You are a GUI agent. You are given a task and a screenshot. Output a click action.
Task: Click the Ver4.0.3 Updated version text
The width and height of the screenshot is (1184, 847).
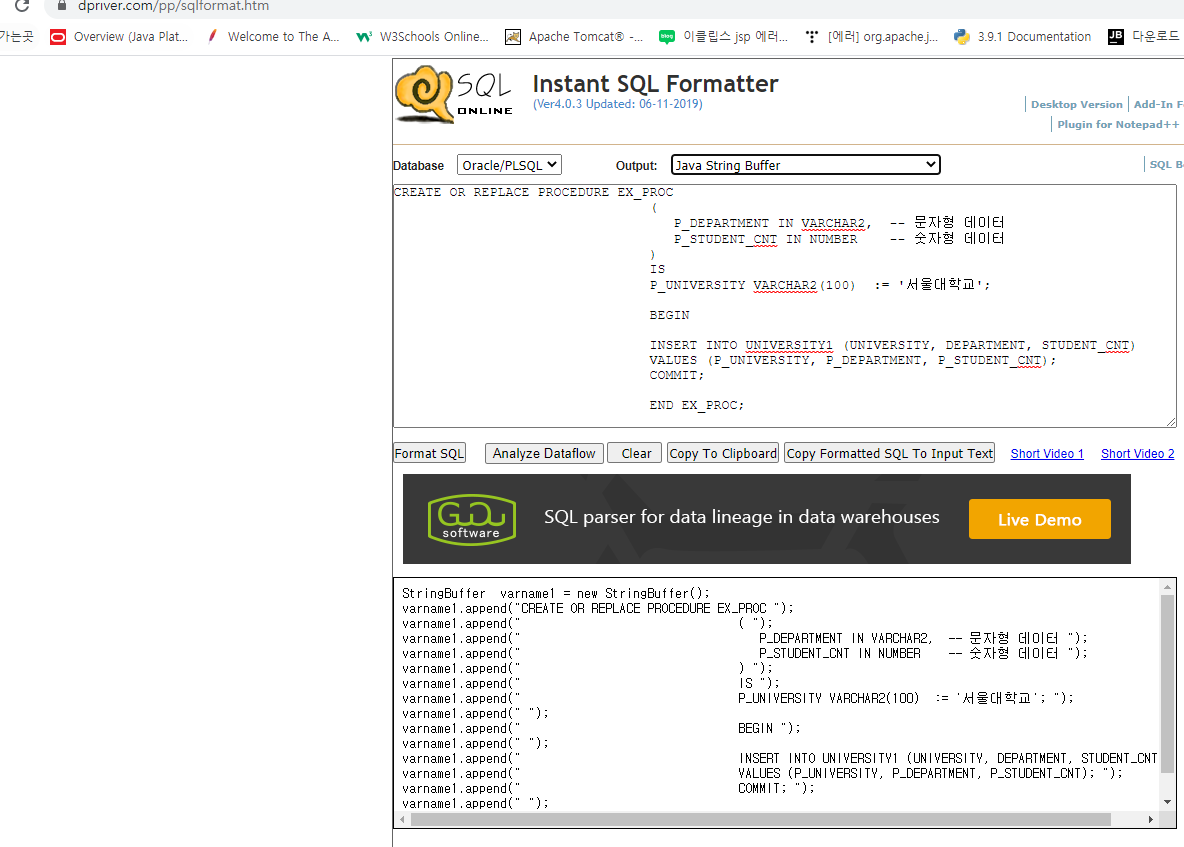(618, 104)
